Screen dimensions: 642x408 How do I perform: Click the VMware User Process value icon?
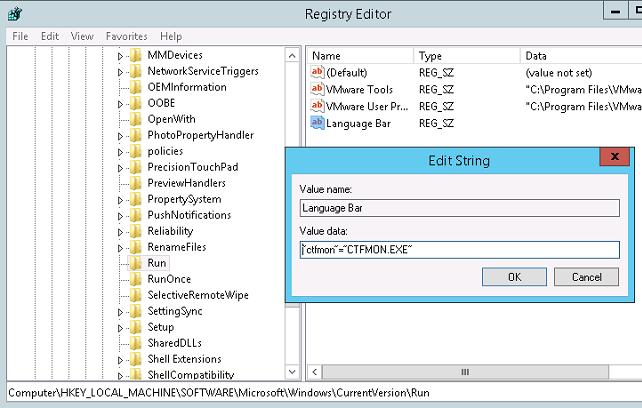tap(318, 106)
